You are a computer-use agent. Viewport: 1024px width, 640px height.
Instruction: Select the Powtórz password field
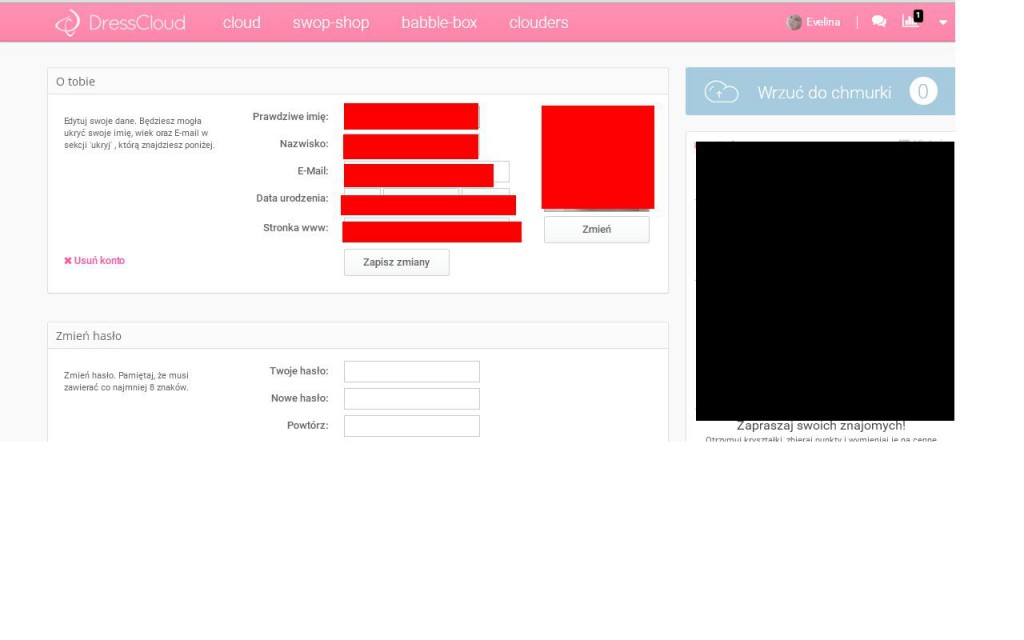click(411, 426)
